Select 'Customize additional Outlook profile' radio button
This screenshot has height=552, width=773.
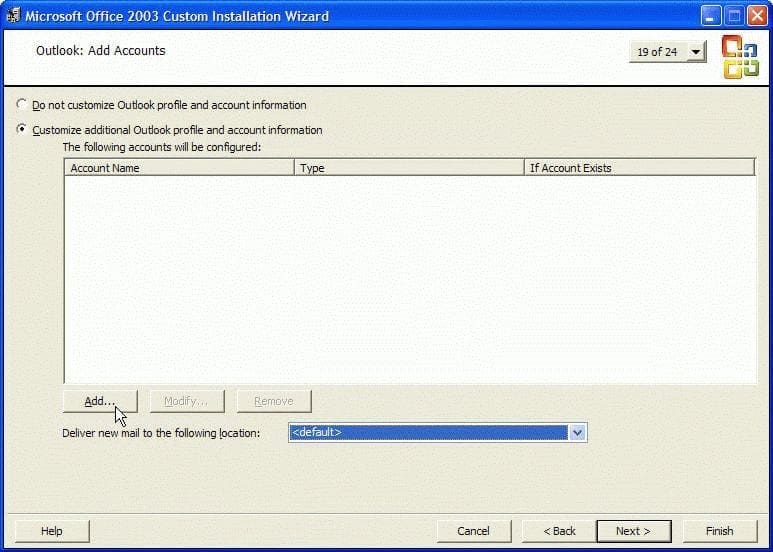tap(21, 130)
